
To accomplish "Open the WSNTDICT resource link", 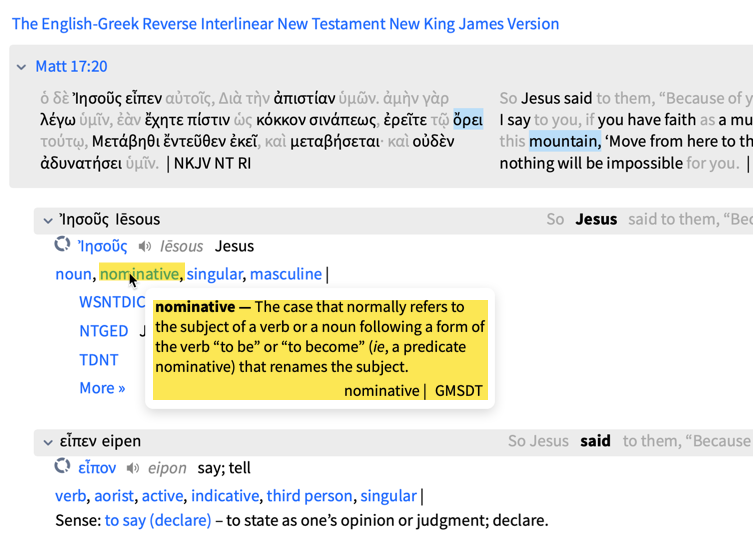I will click(112, 302).
